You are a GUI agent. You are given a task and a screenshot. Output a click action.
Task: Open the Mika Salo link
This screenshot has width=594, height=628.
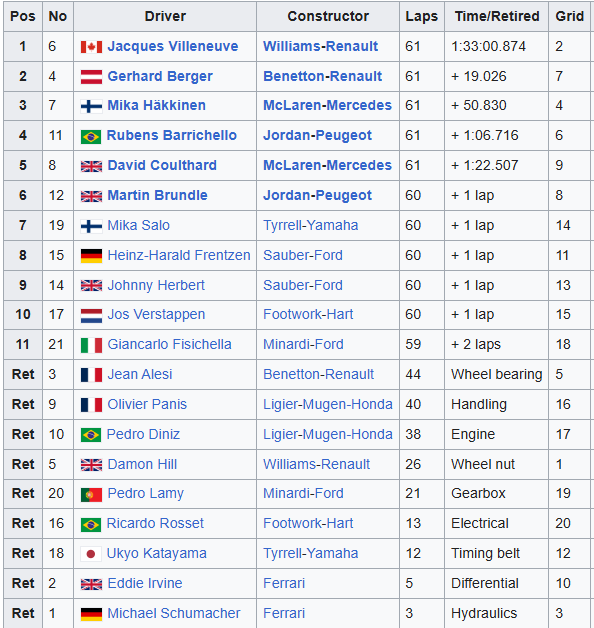[x=139, y=225]
